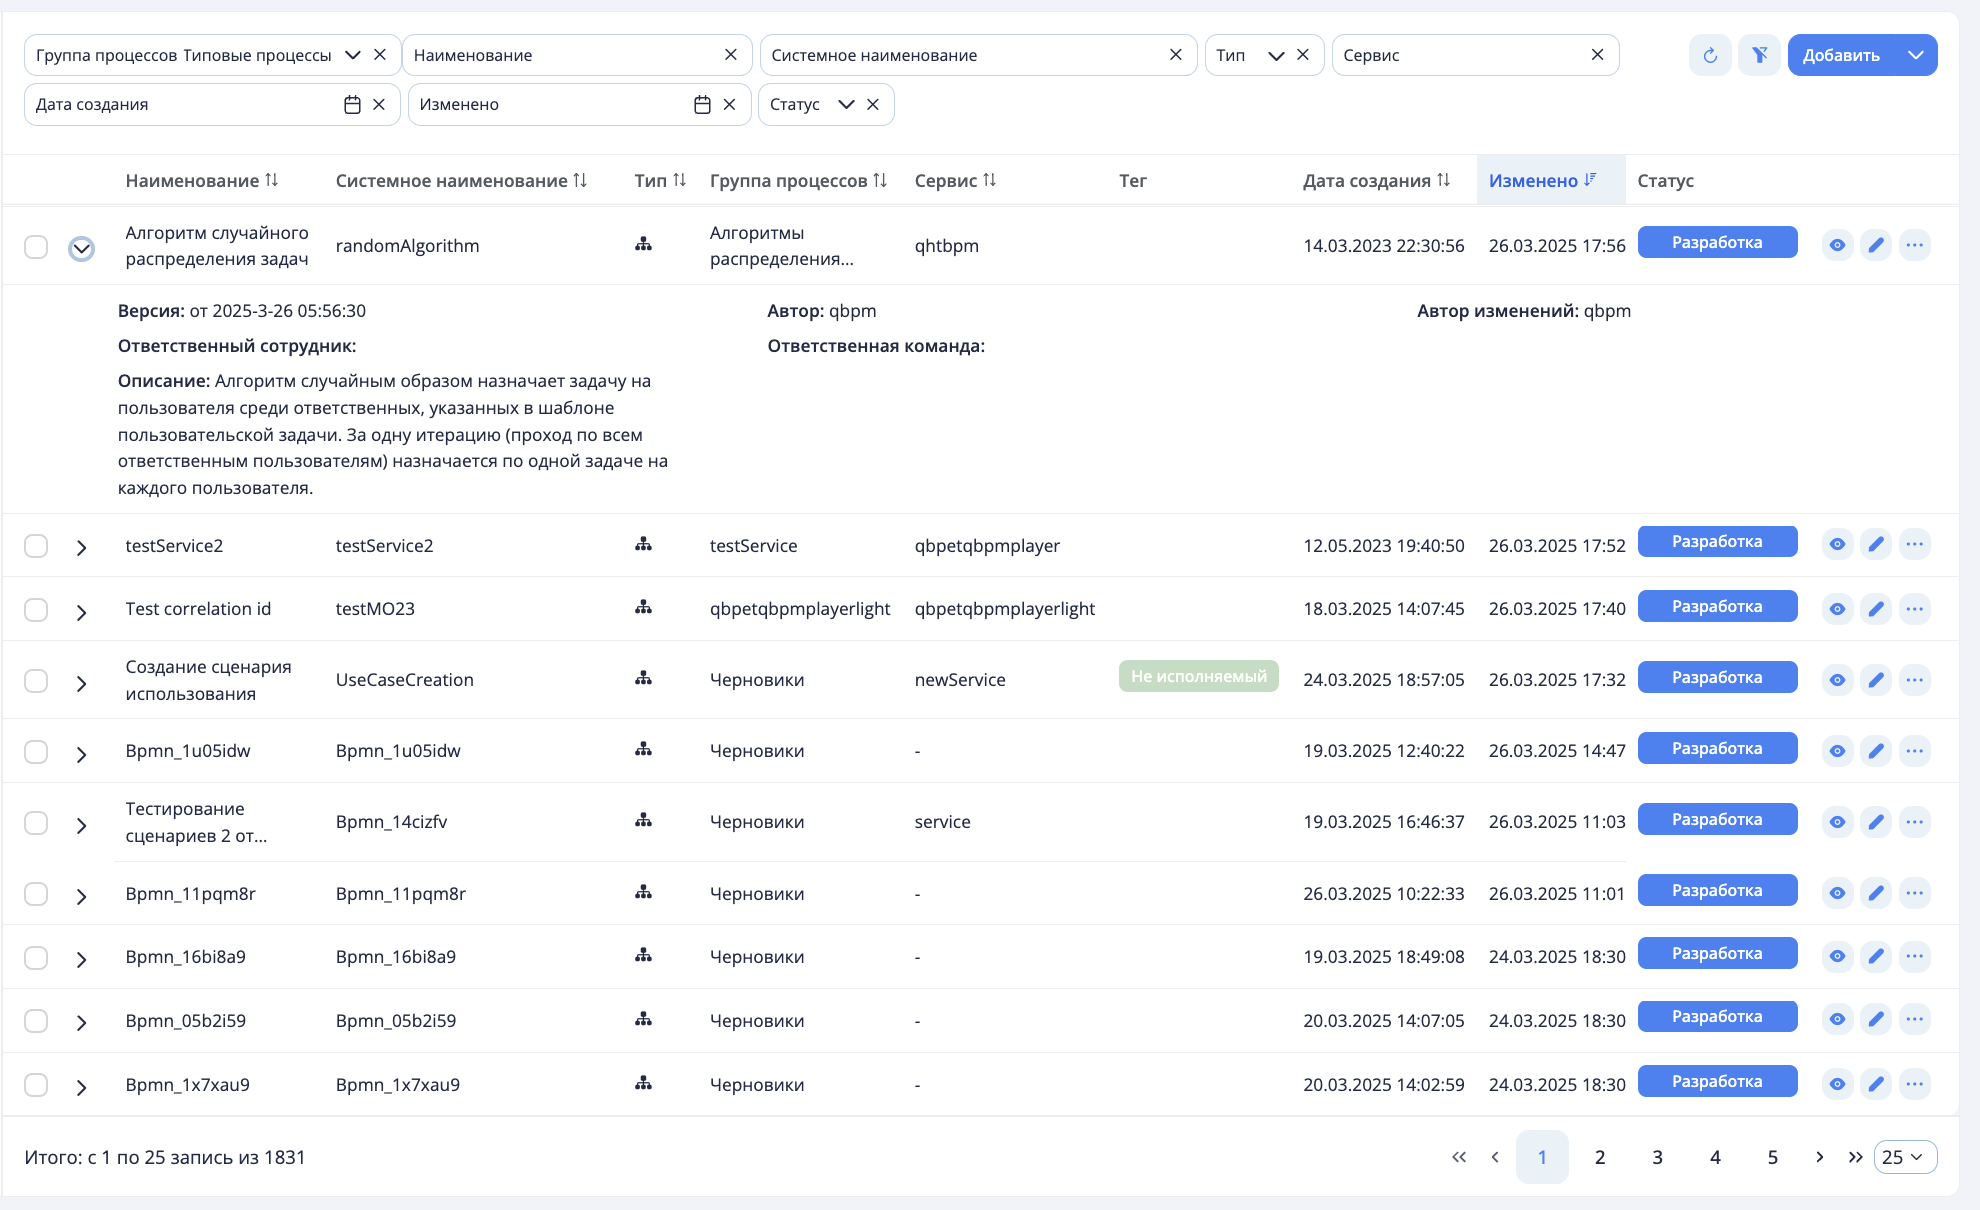Click Разработка status of Bpmn_1u05idw row
The height and width of the screenshot is (1210, 1980).
click(x=1717, y=748)
